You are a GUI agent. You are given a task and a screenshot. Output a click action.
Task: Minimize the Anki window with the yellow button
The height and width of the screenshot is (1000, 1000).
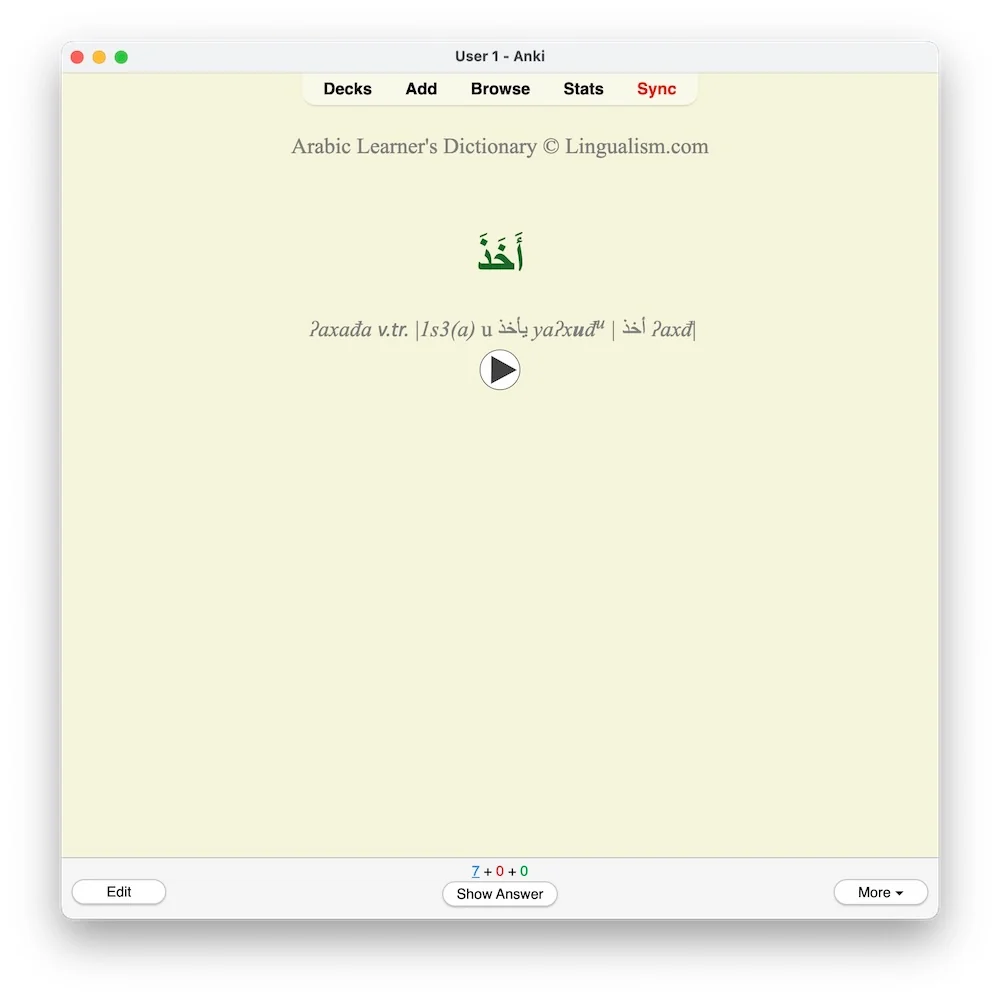(x=99, y=57)
